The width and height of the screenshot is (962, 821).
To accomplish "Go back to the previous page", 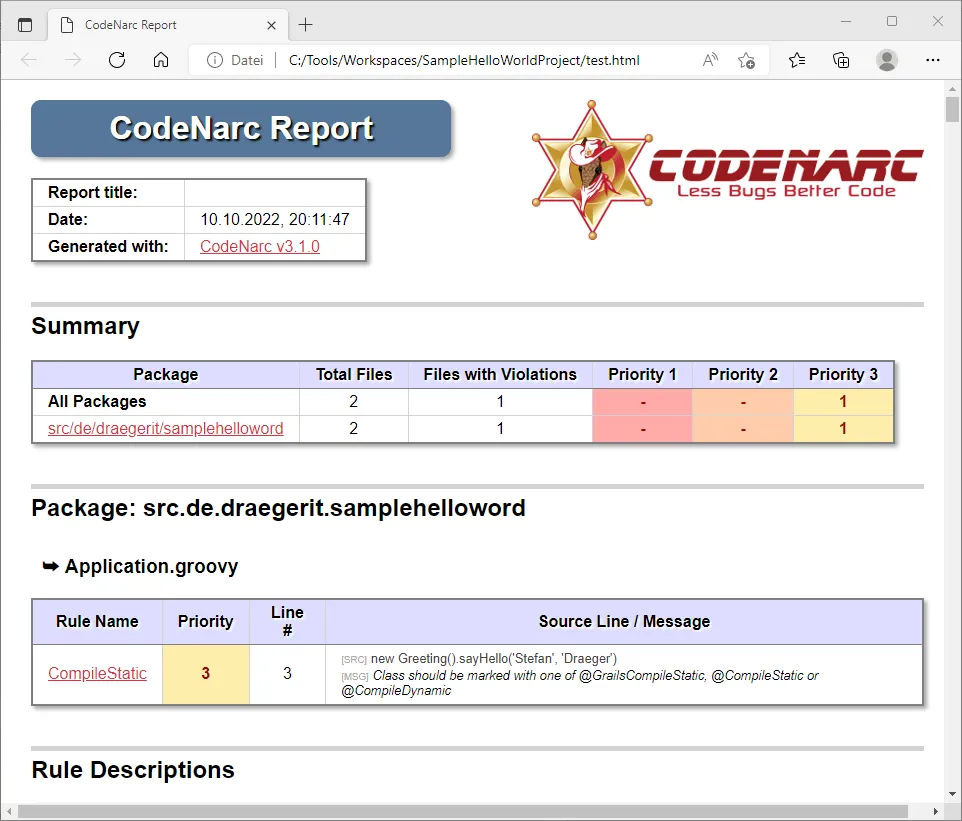I will (x=28, y=60).
